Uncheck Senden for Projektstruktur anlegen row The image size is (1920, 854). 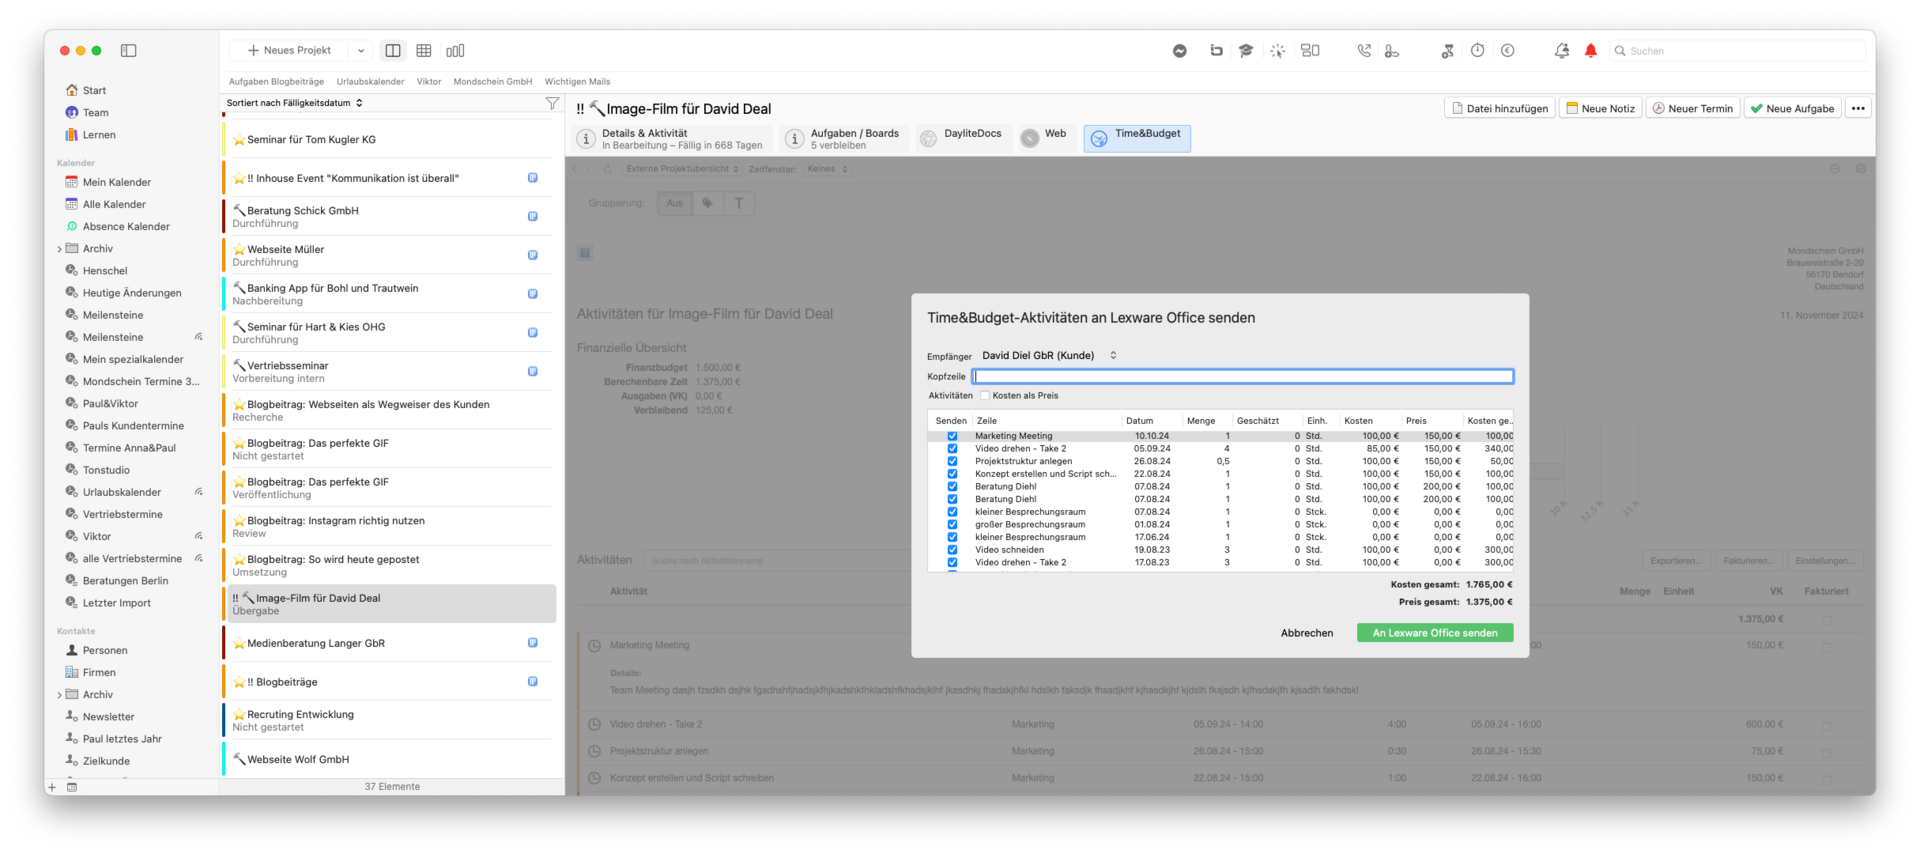952,462
